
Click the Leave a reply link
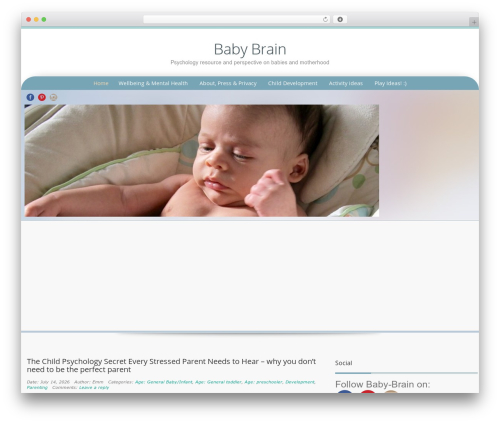[94, 387]
